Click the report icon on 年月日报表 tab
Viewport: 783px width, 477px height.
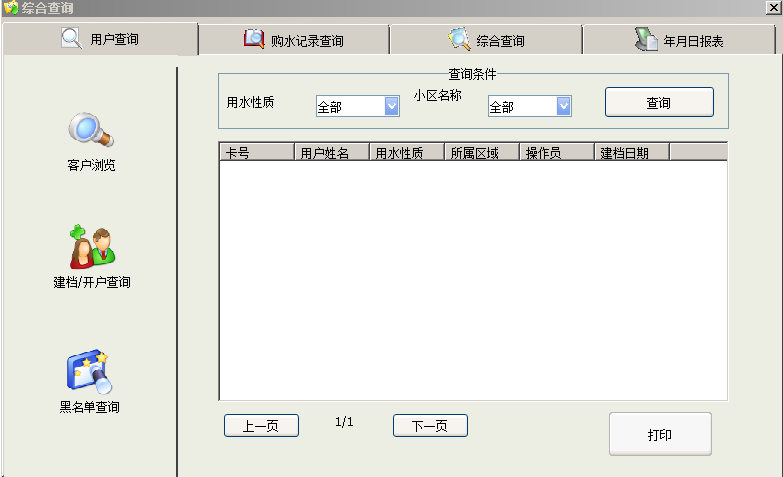[646, 39]
